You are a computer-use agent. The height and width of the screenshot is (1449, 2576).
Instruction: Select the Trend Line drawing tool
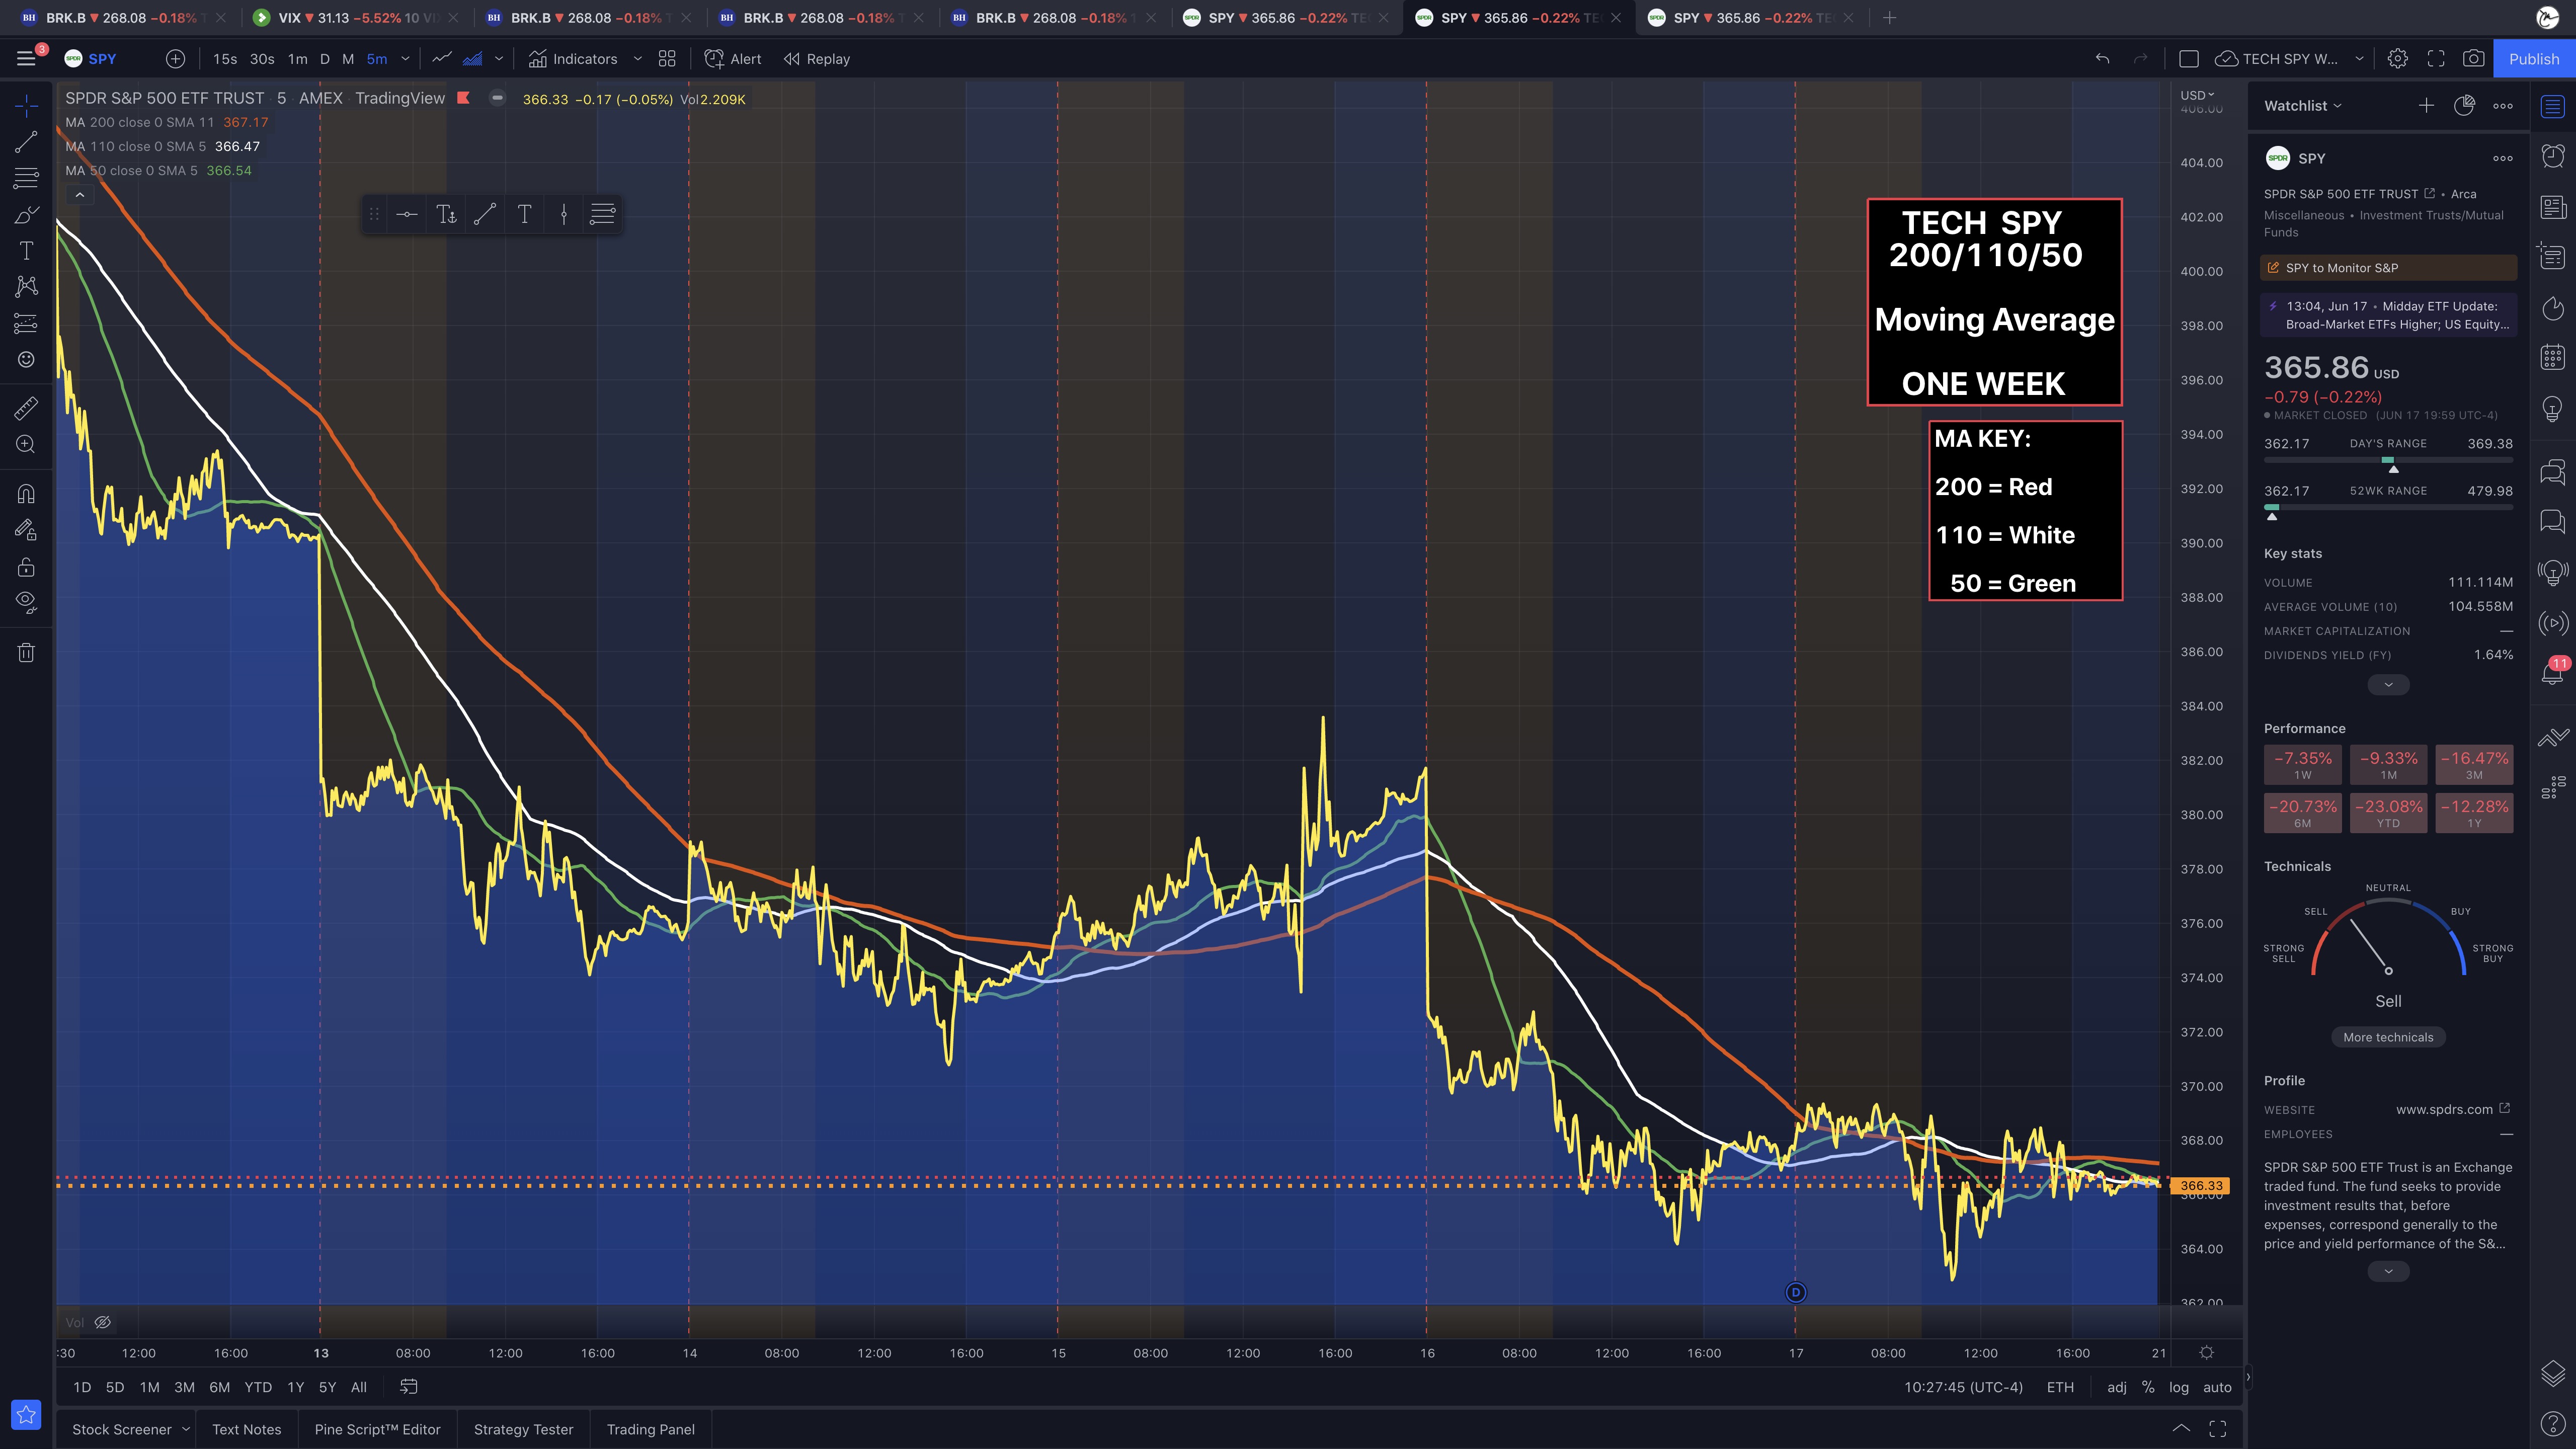(26, 142)
